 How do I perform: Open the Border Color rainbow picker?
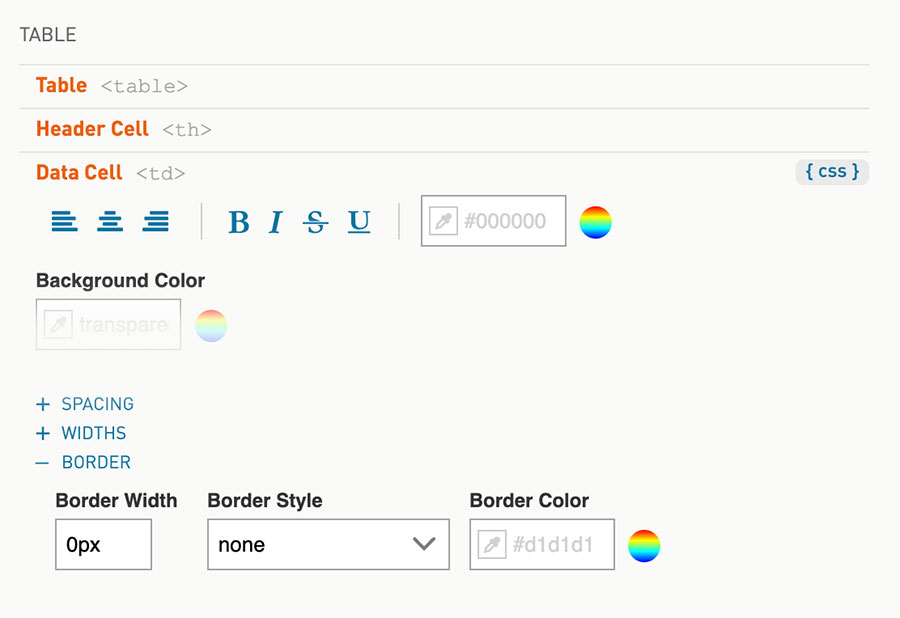[x=644, y=546]
